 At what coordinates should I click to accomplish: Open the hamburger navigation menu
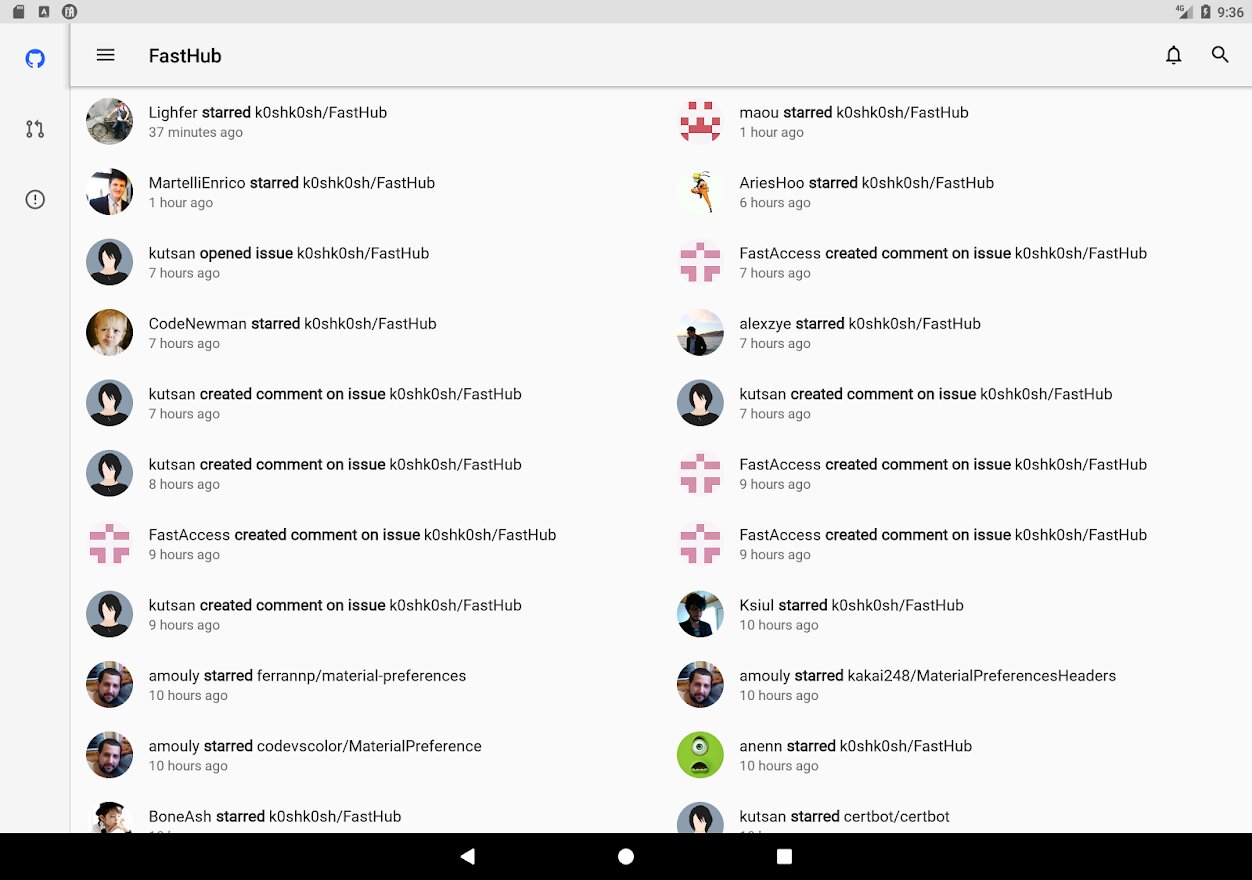pos(105,55)
